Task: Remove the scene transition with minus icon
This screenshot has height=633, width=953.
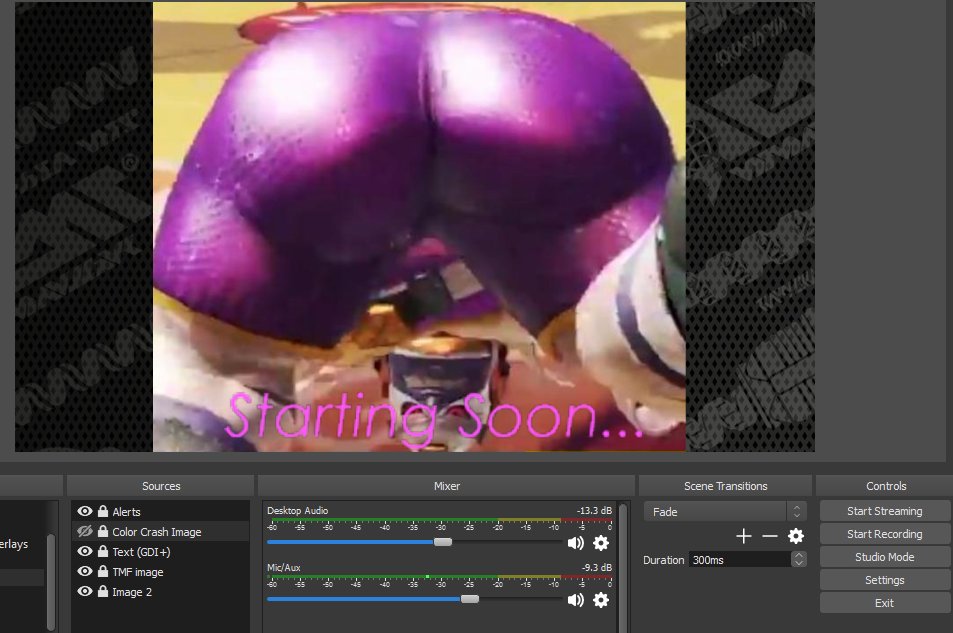Action: [x=769, y=536]
